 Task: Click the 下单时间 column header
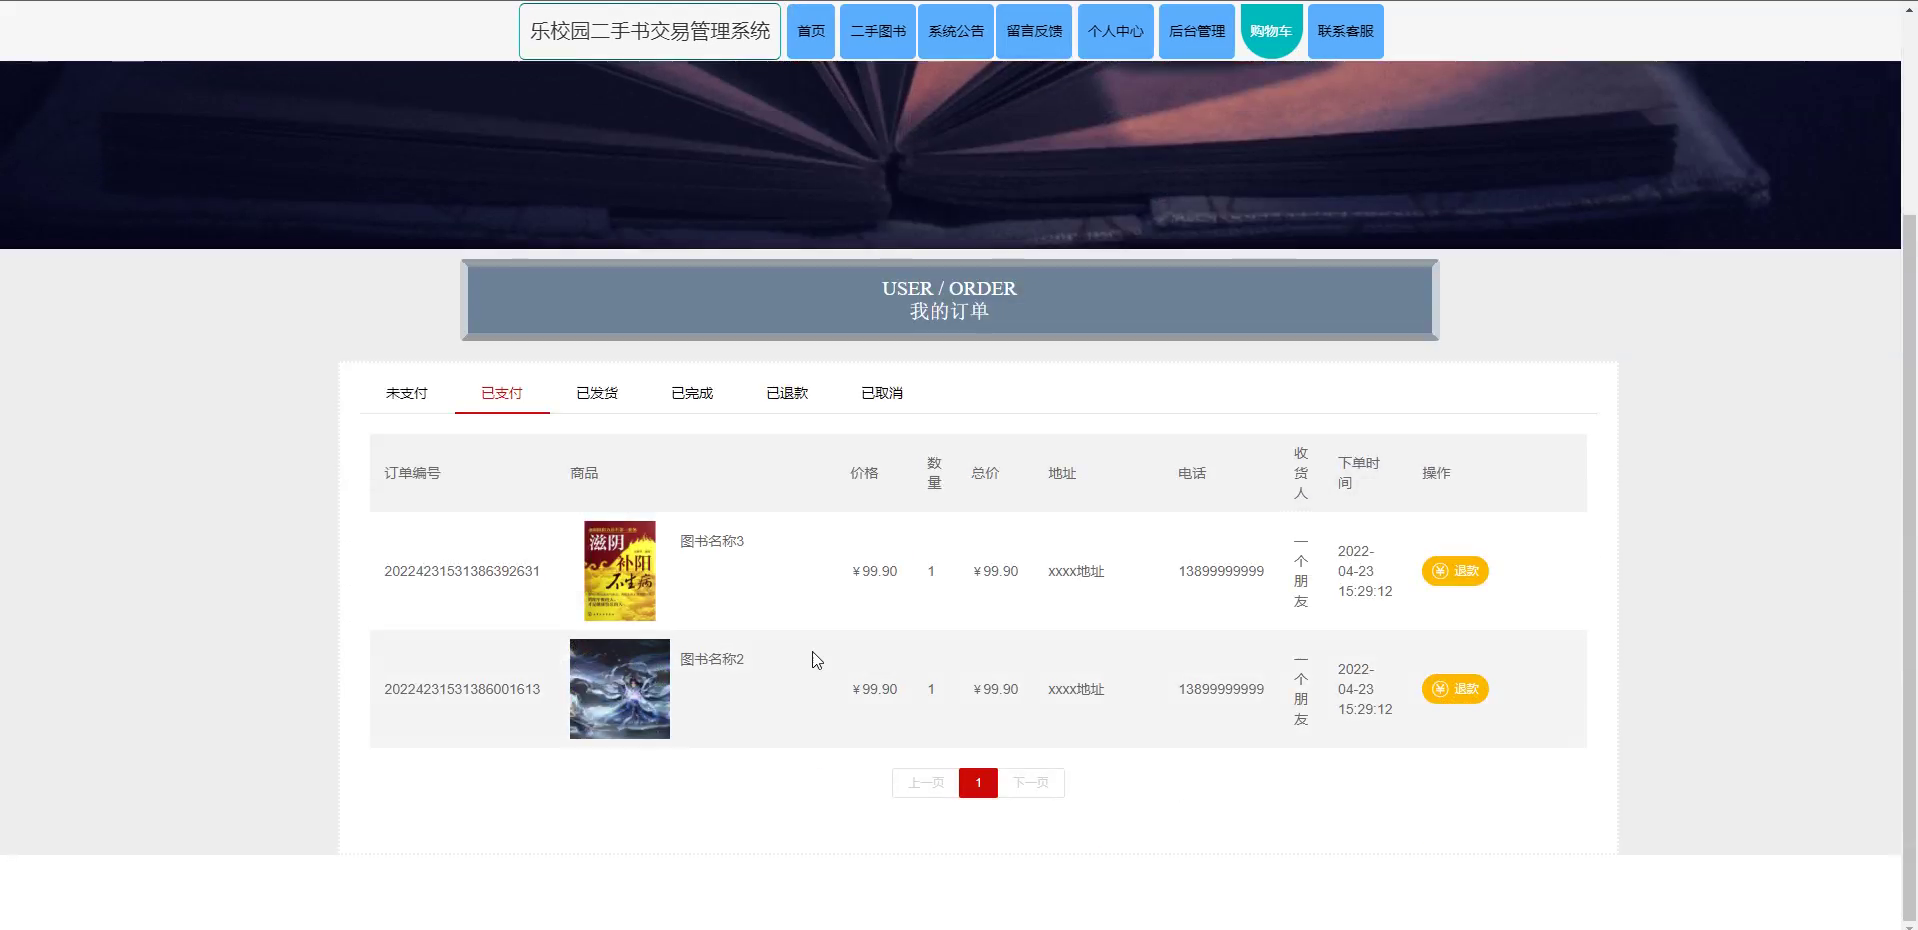click(1359, 473)
